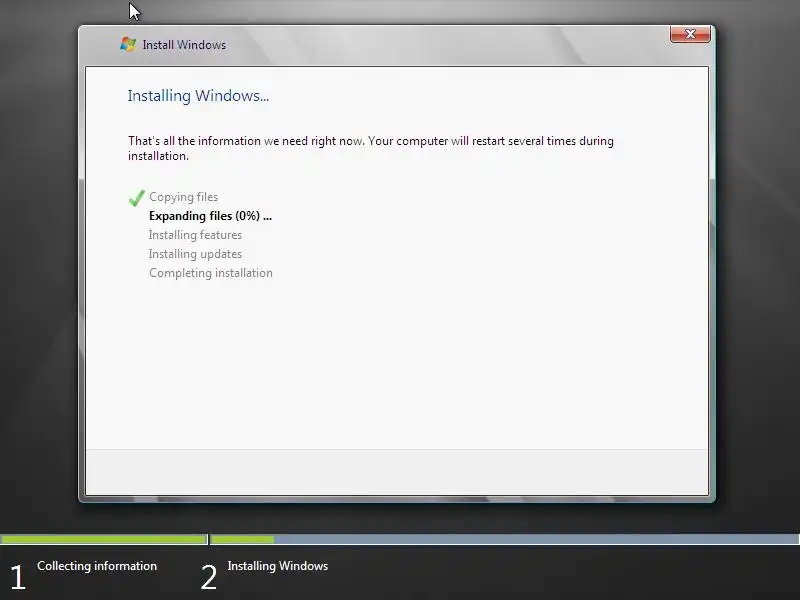Viewport: 800px width, 600px height.
Task: Click the green checkmark beside Copying files
Action: [137, 198]
